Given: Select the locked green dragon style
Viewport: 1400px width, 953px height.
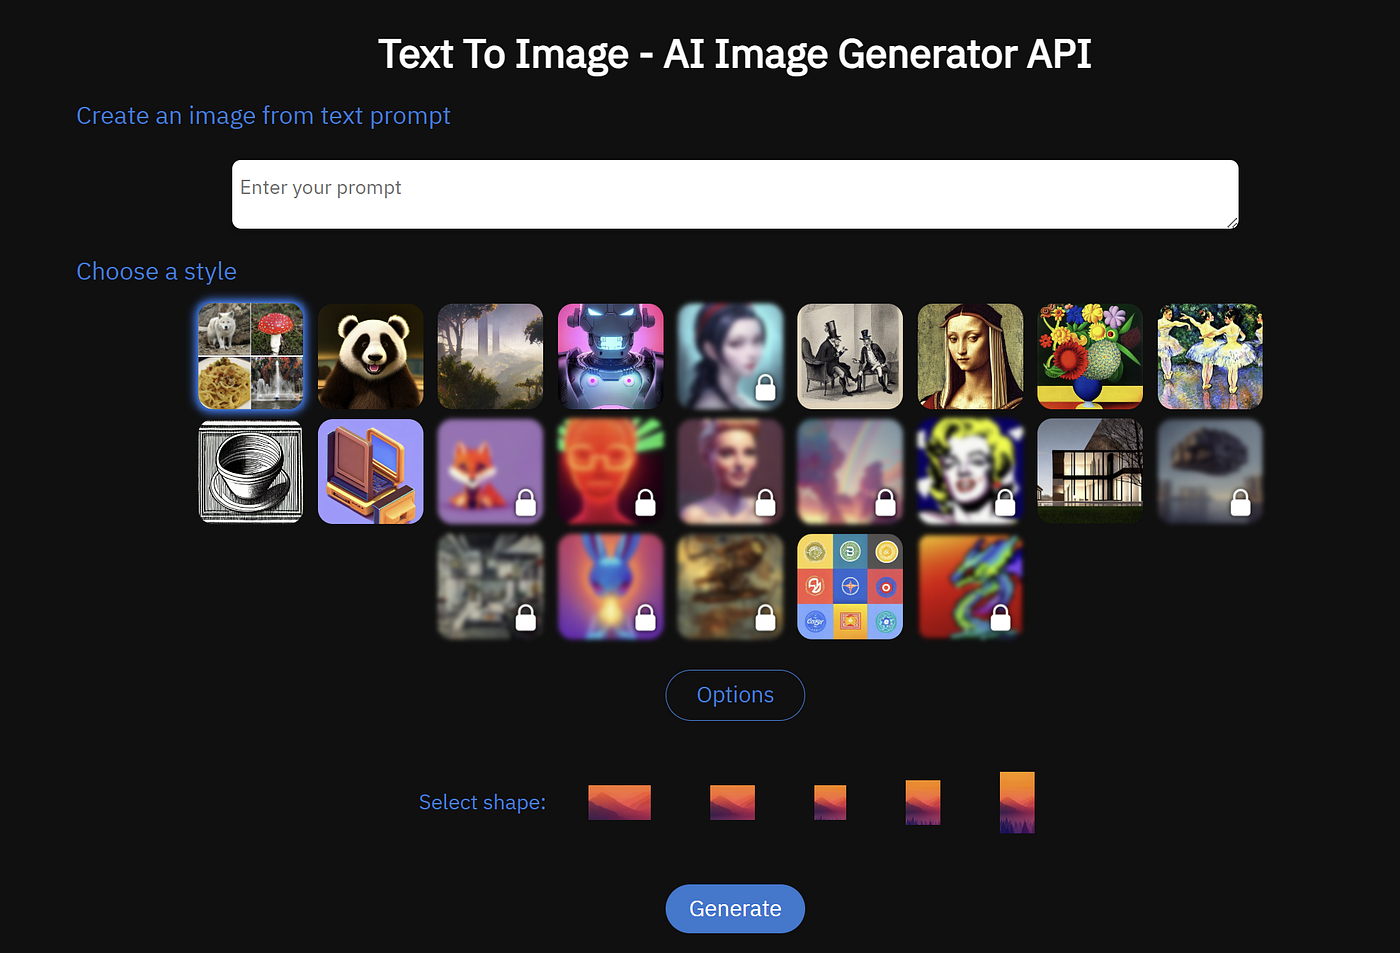Looking at the screenshot, I should click(x=970, y=586).
